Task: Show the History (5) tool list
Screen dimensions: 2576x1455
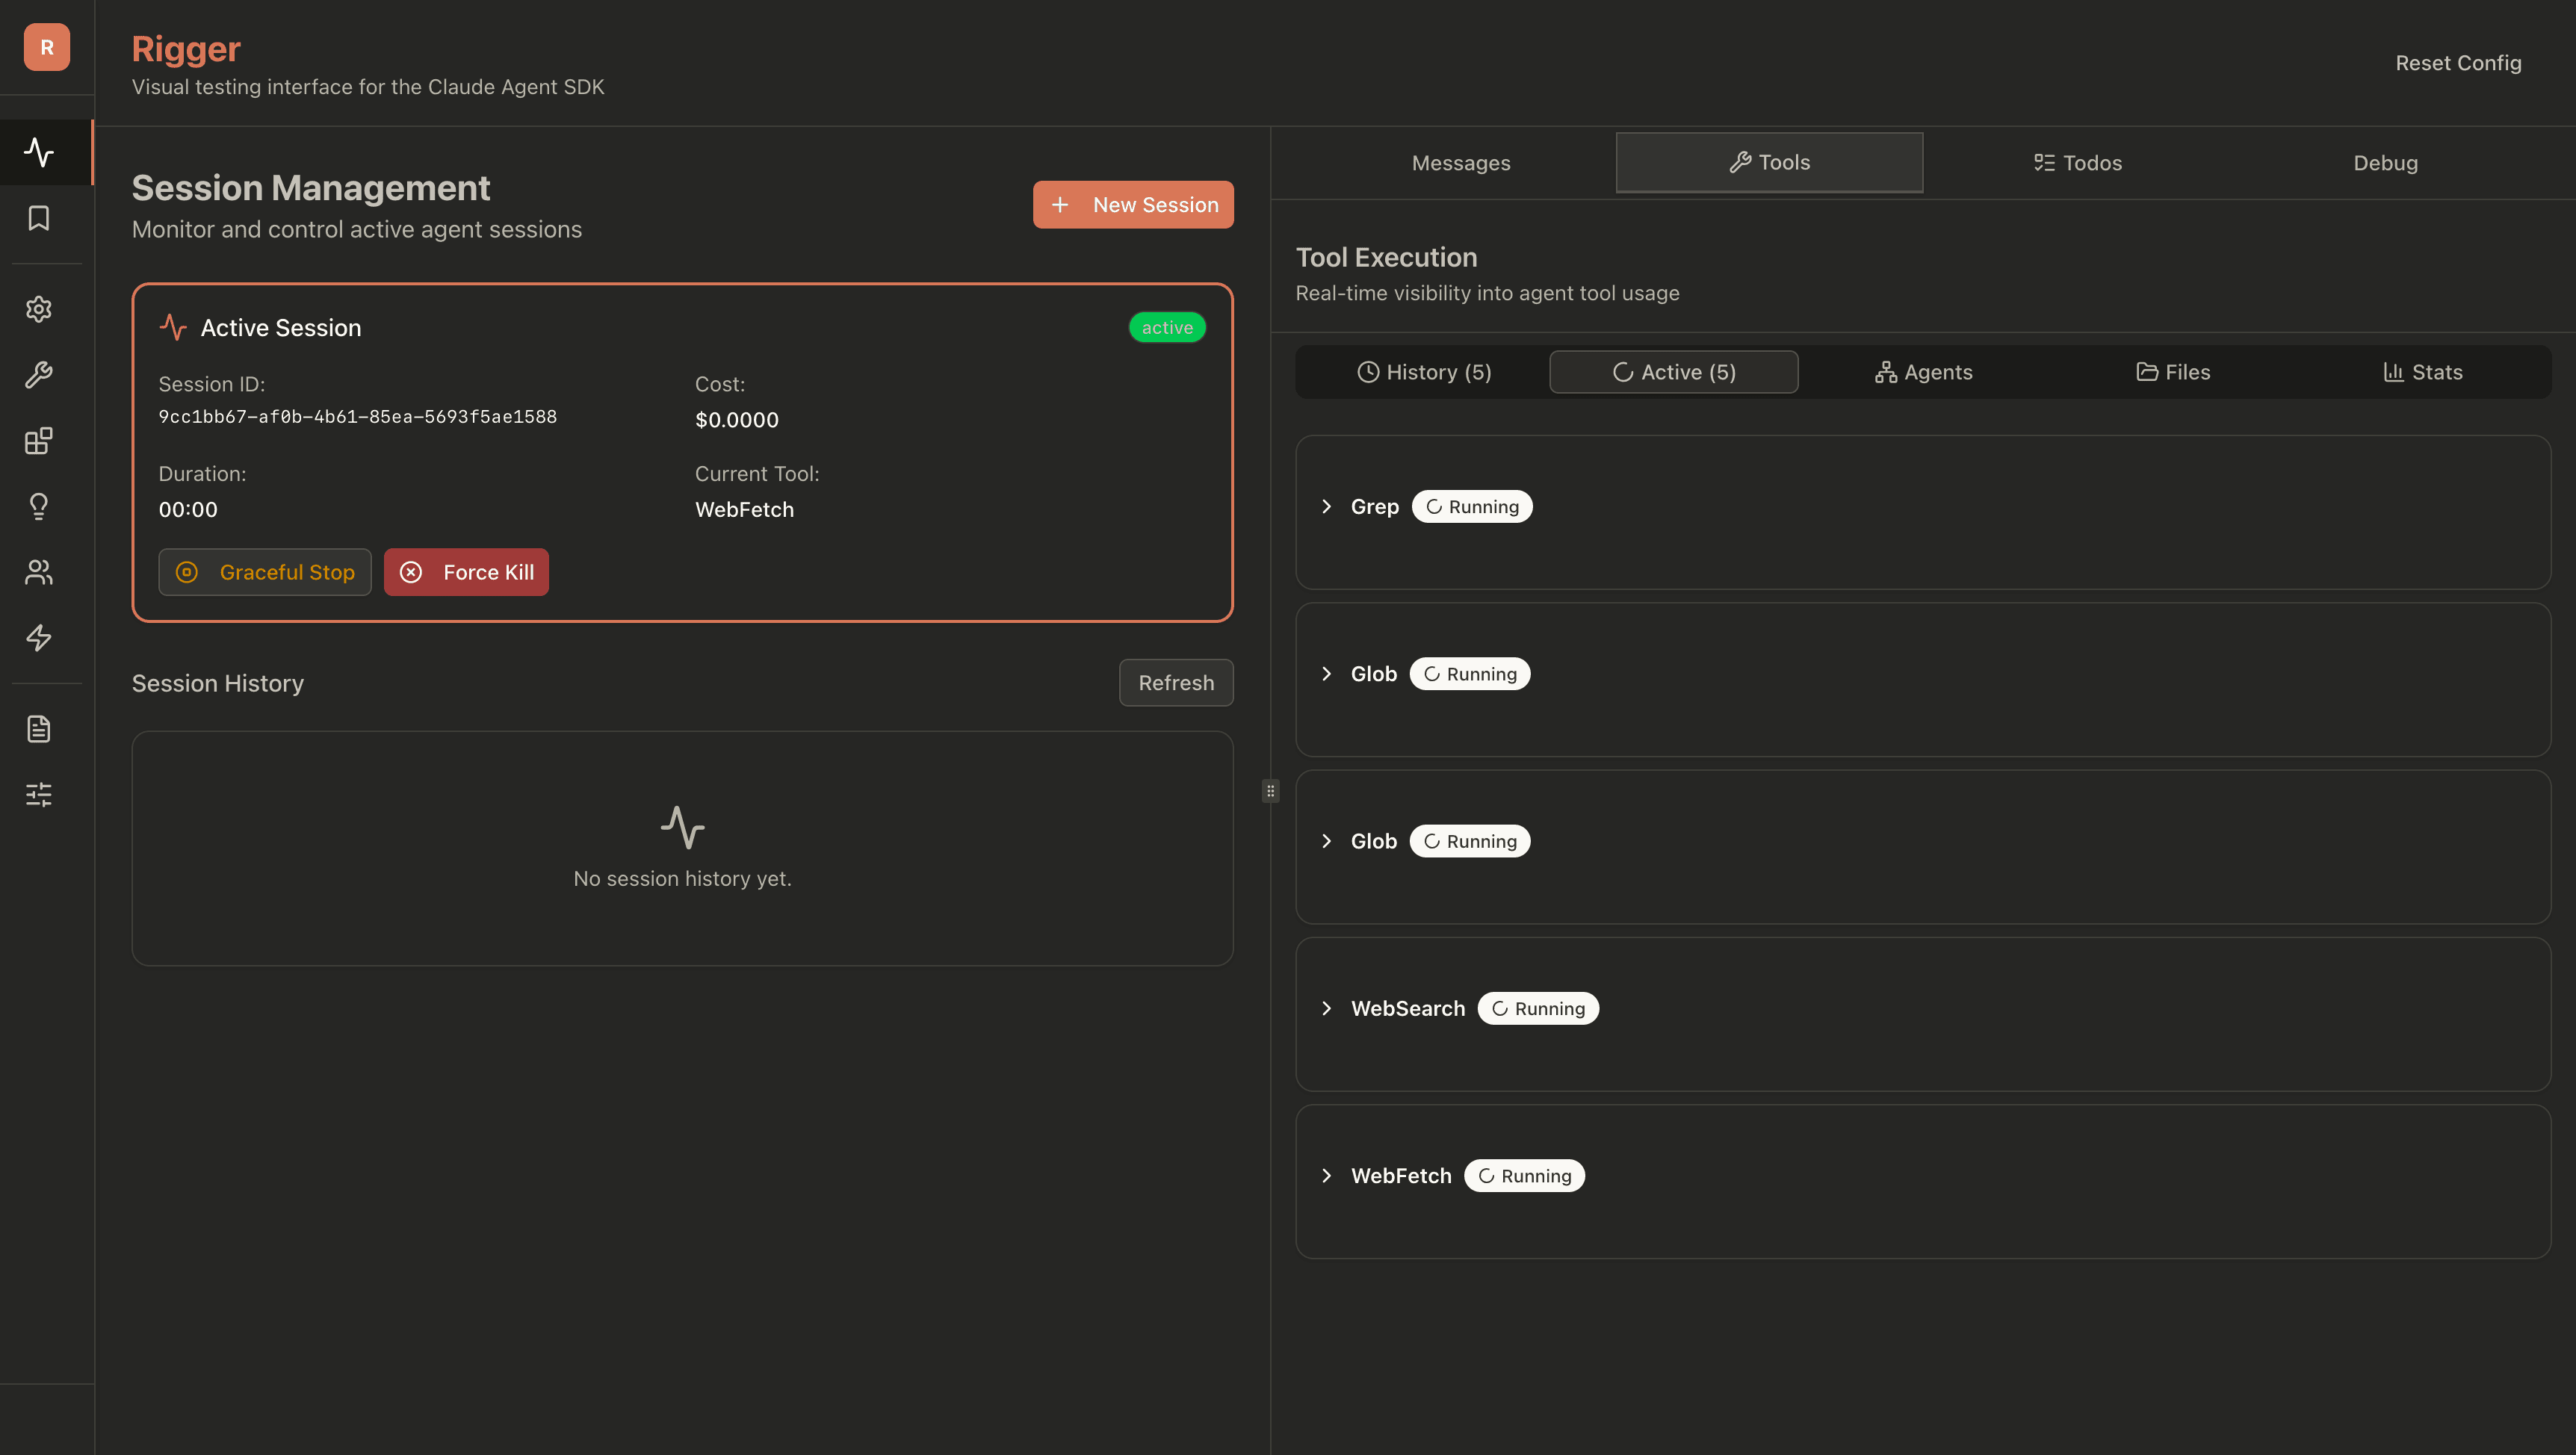Action: point(1424,372)
